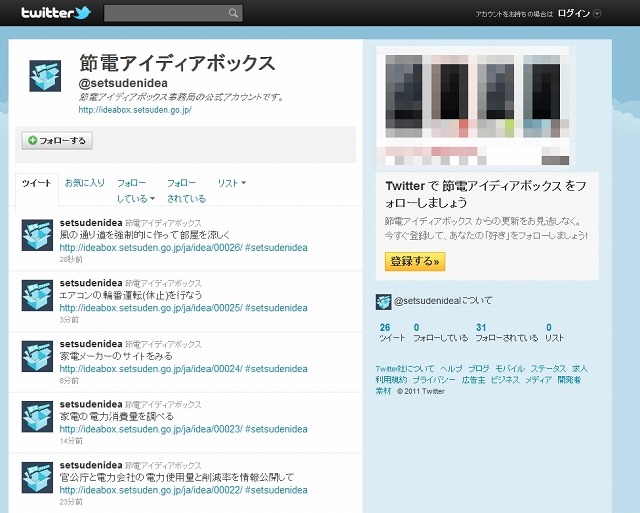Click small avatar beside @setsudenideaについて
This screenshot has height=513, width=640.
(x=383, y=302)
